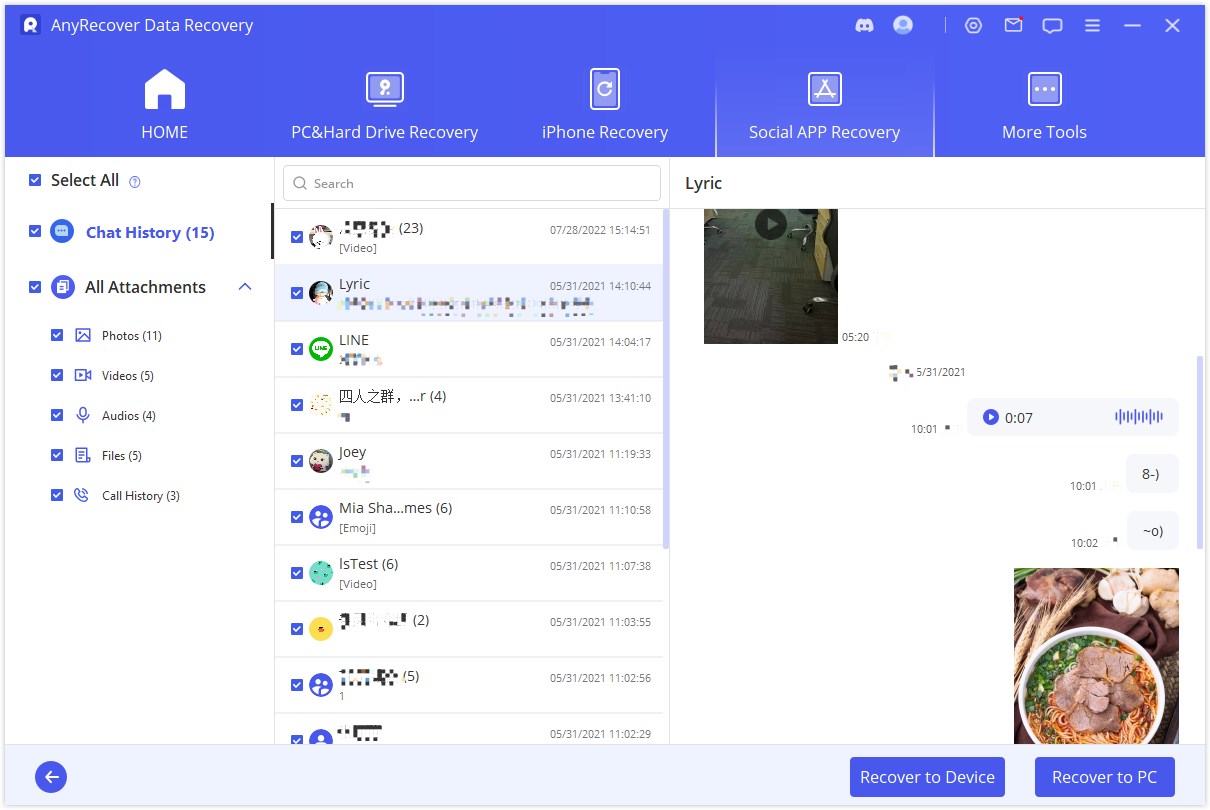Switch to iPhone Recovery tab
This screenshot has width=1210, height=810.
(604, 105)
